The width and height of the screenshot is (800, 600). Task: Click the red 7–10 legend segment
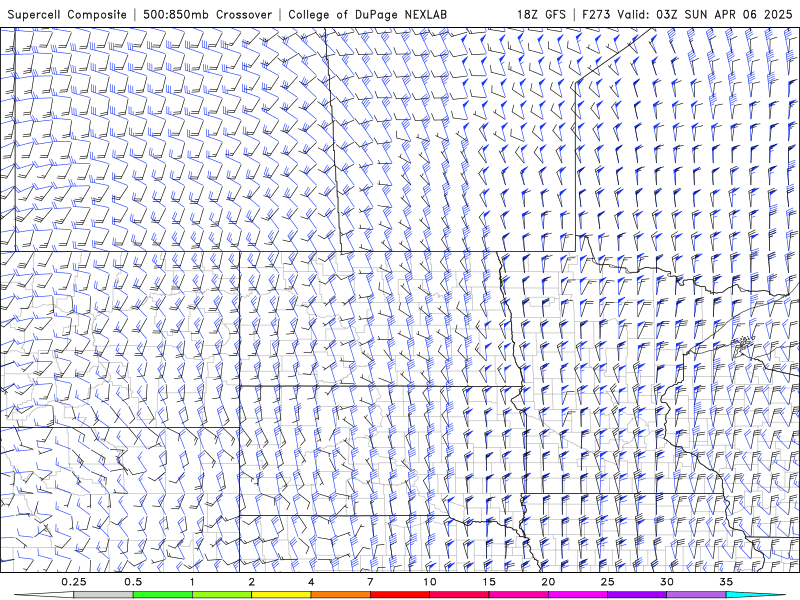[399, 595]
